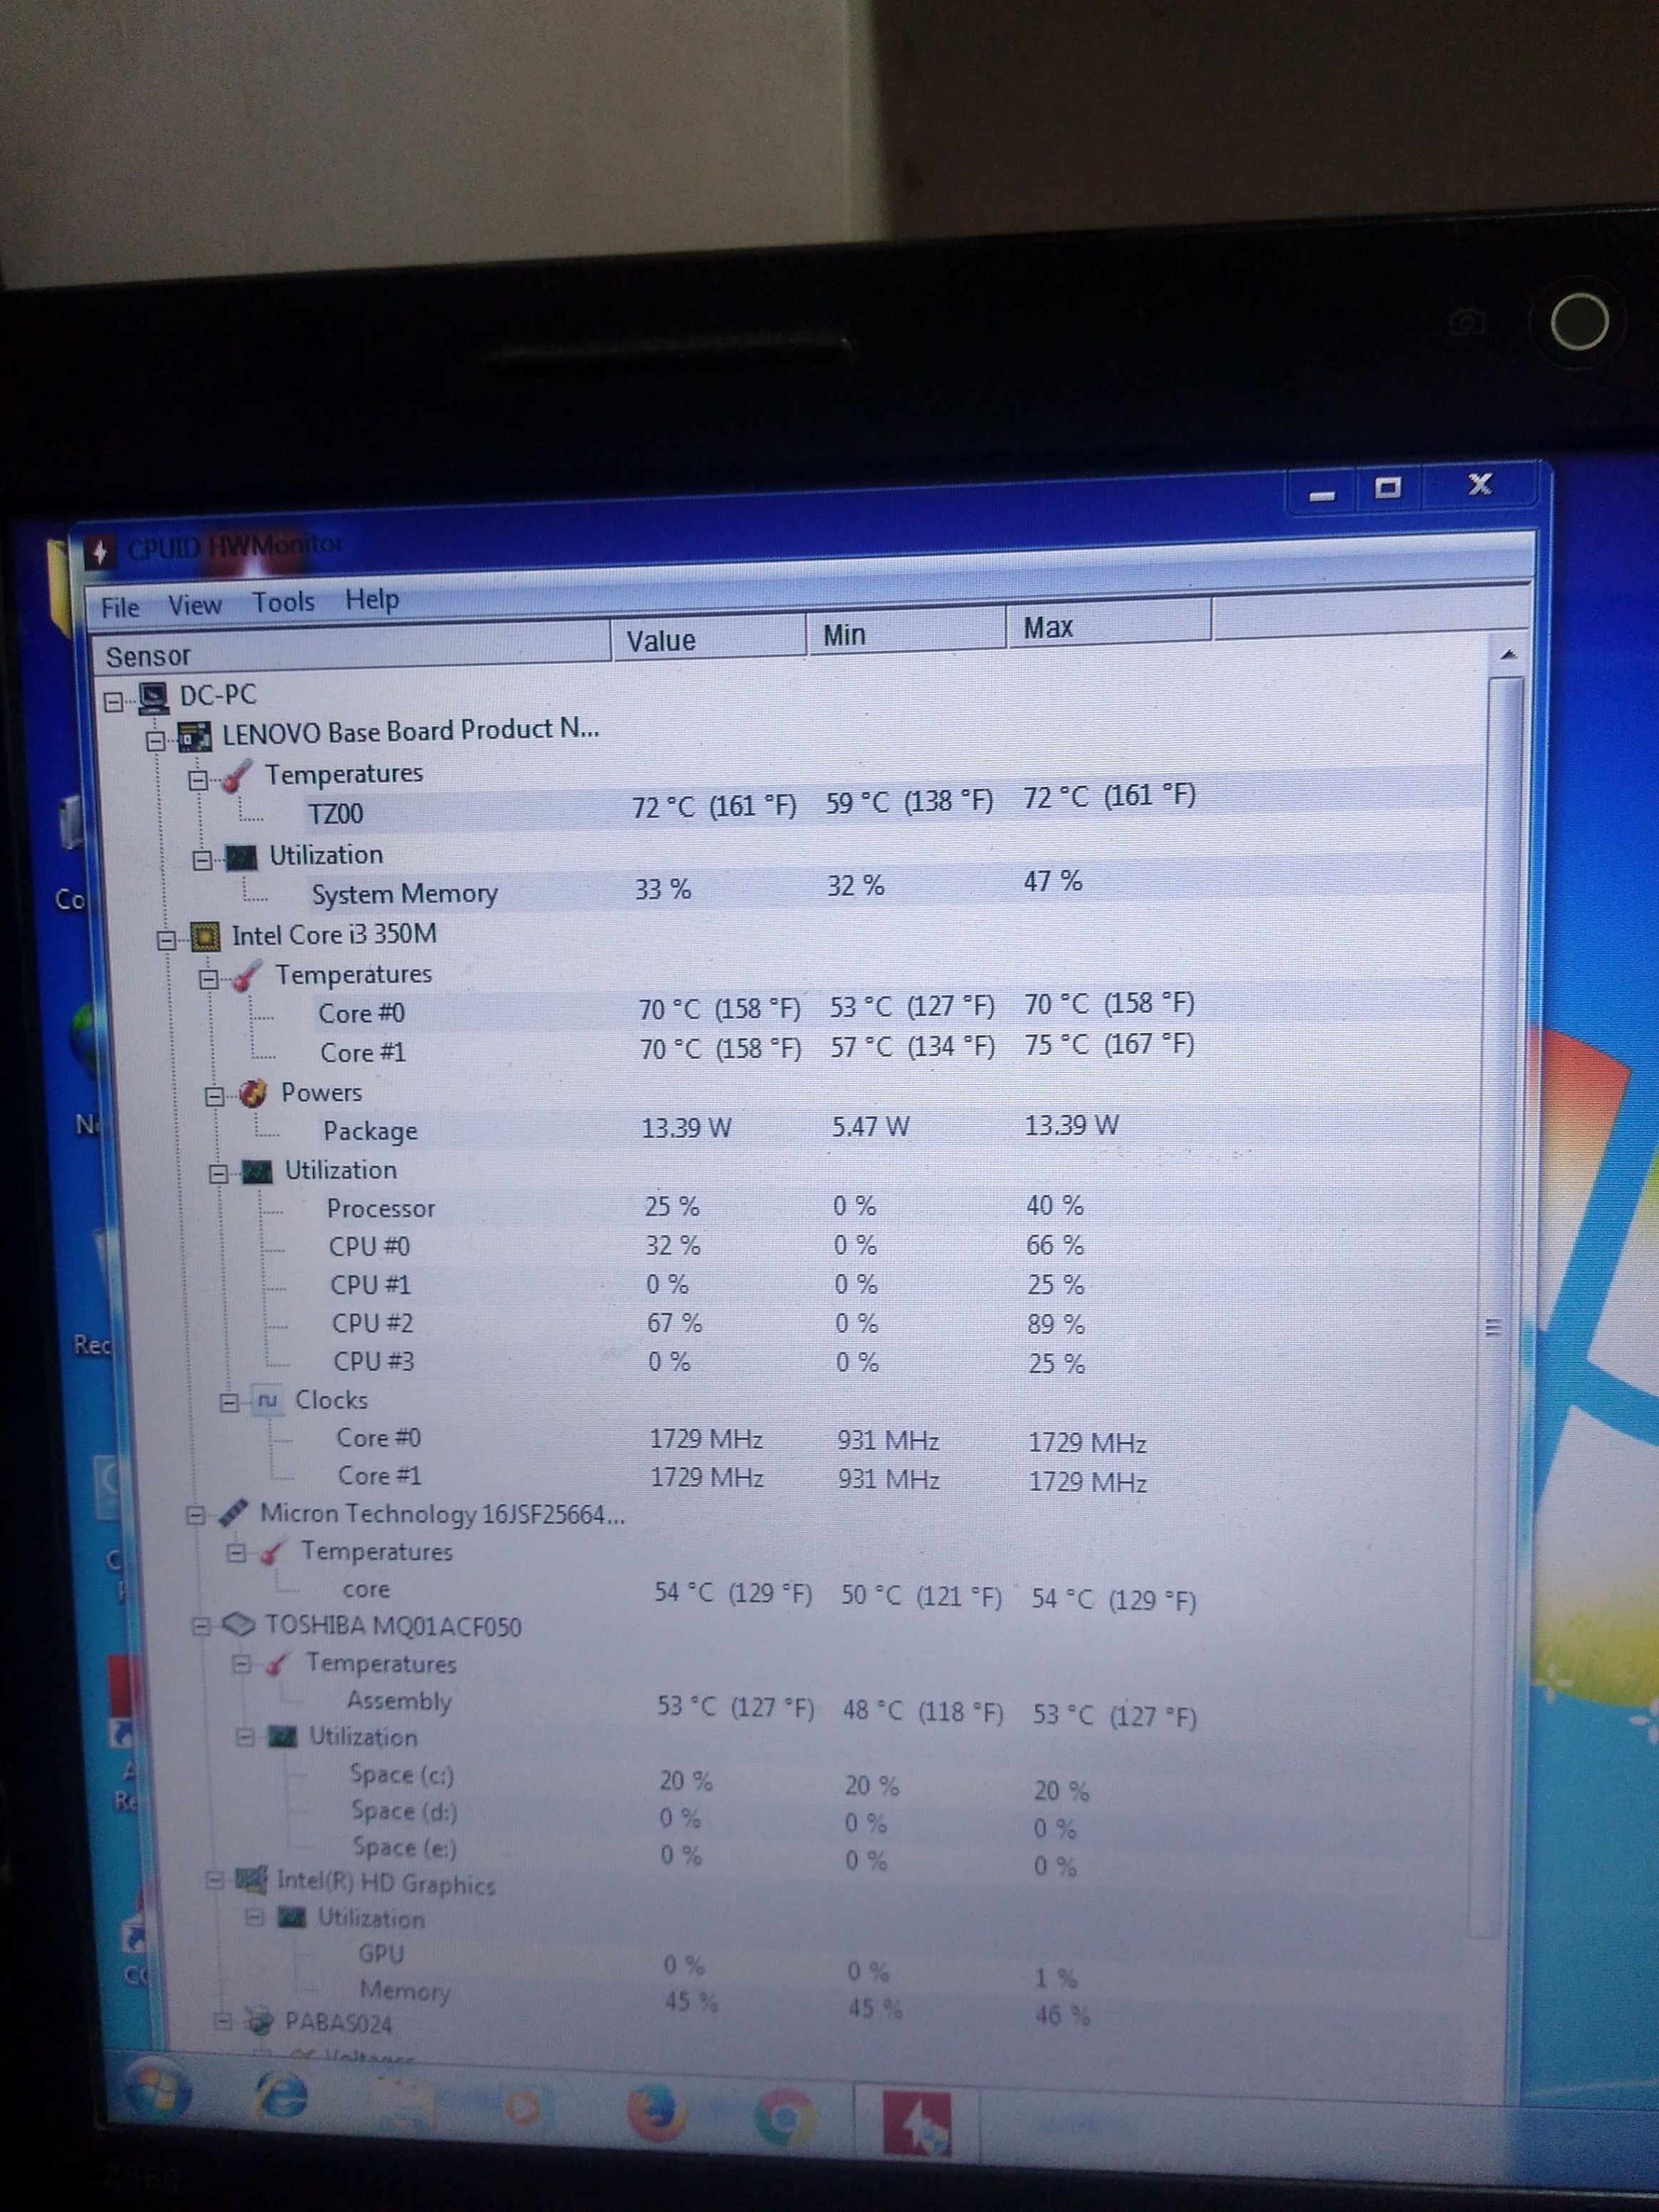Open the View menu

pos(194,605)
